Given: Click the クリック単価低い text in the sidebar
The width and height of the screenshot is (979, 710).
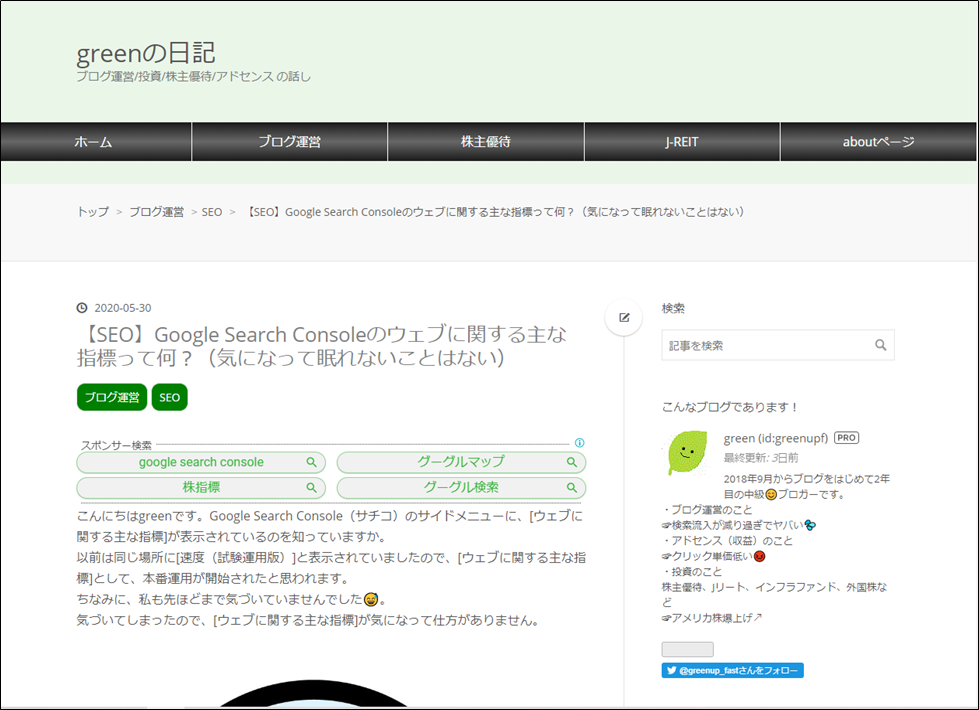Looking at the screenshot, I should [712, 556].
